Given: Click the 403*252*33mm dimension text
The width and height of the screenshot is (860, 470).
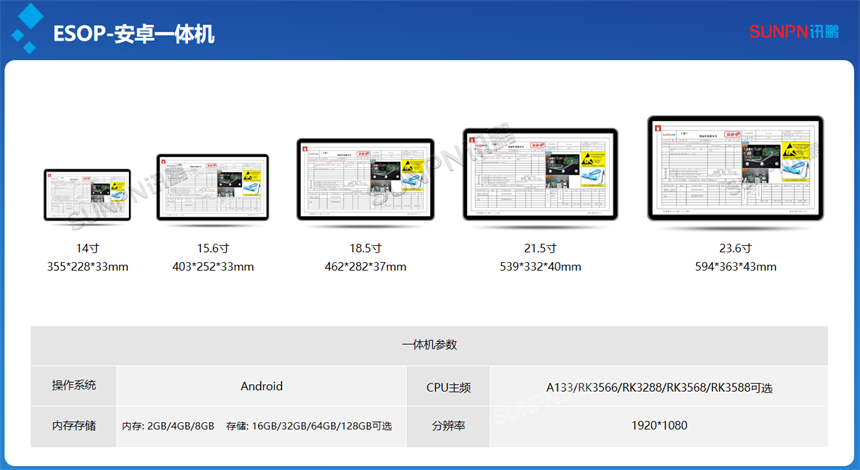Looking at the screenshot, I should click(213, 267).
